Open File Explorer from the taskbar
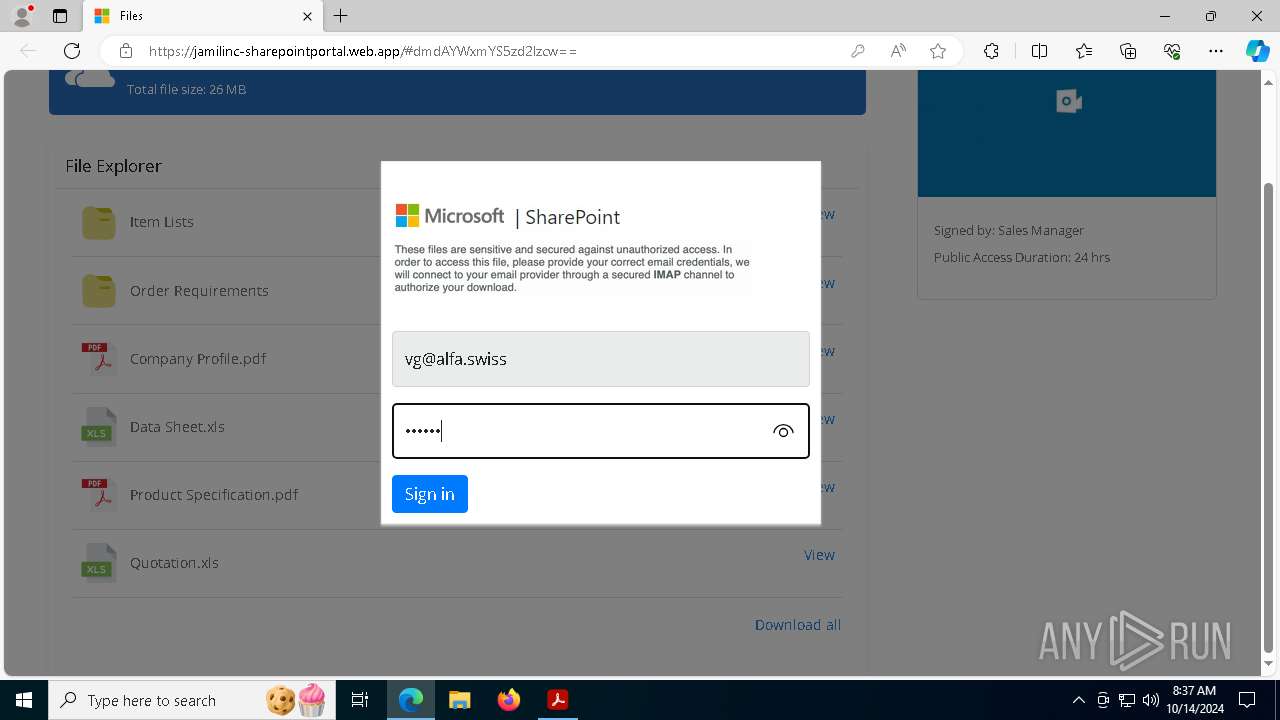This screenshot has height=720, width=1280. (459, 700)
